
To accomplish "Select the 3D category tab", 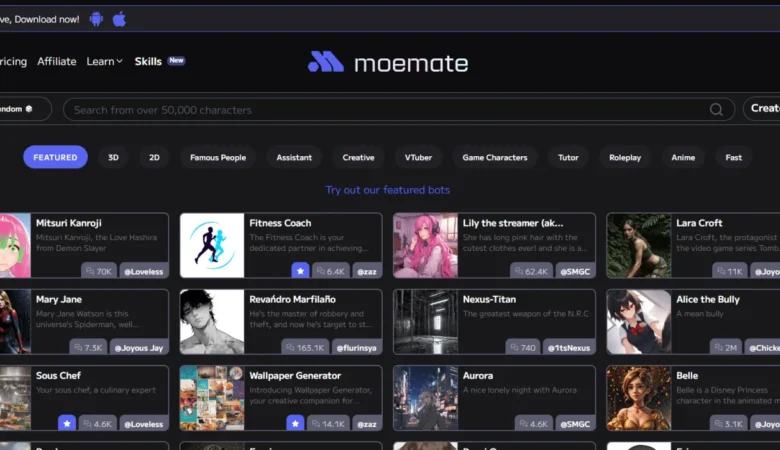I will tap(113, 157).
